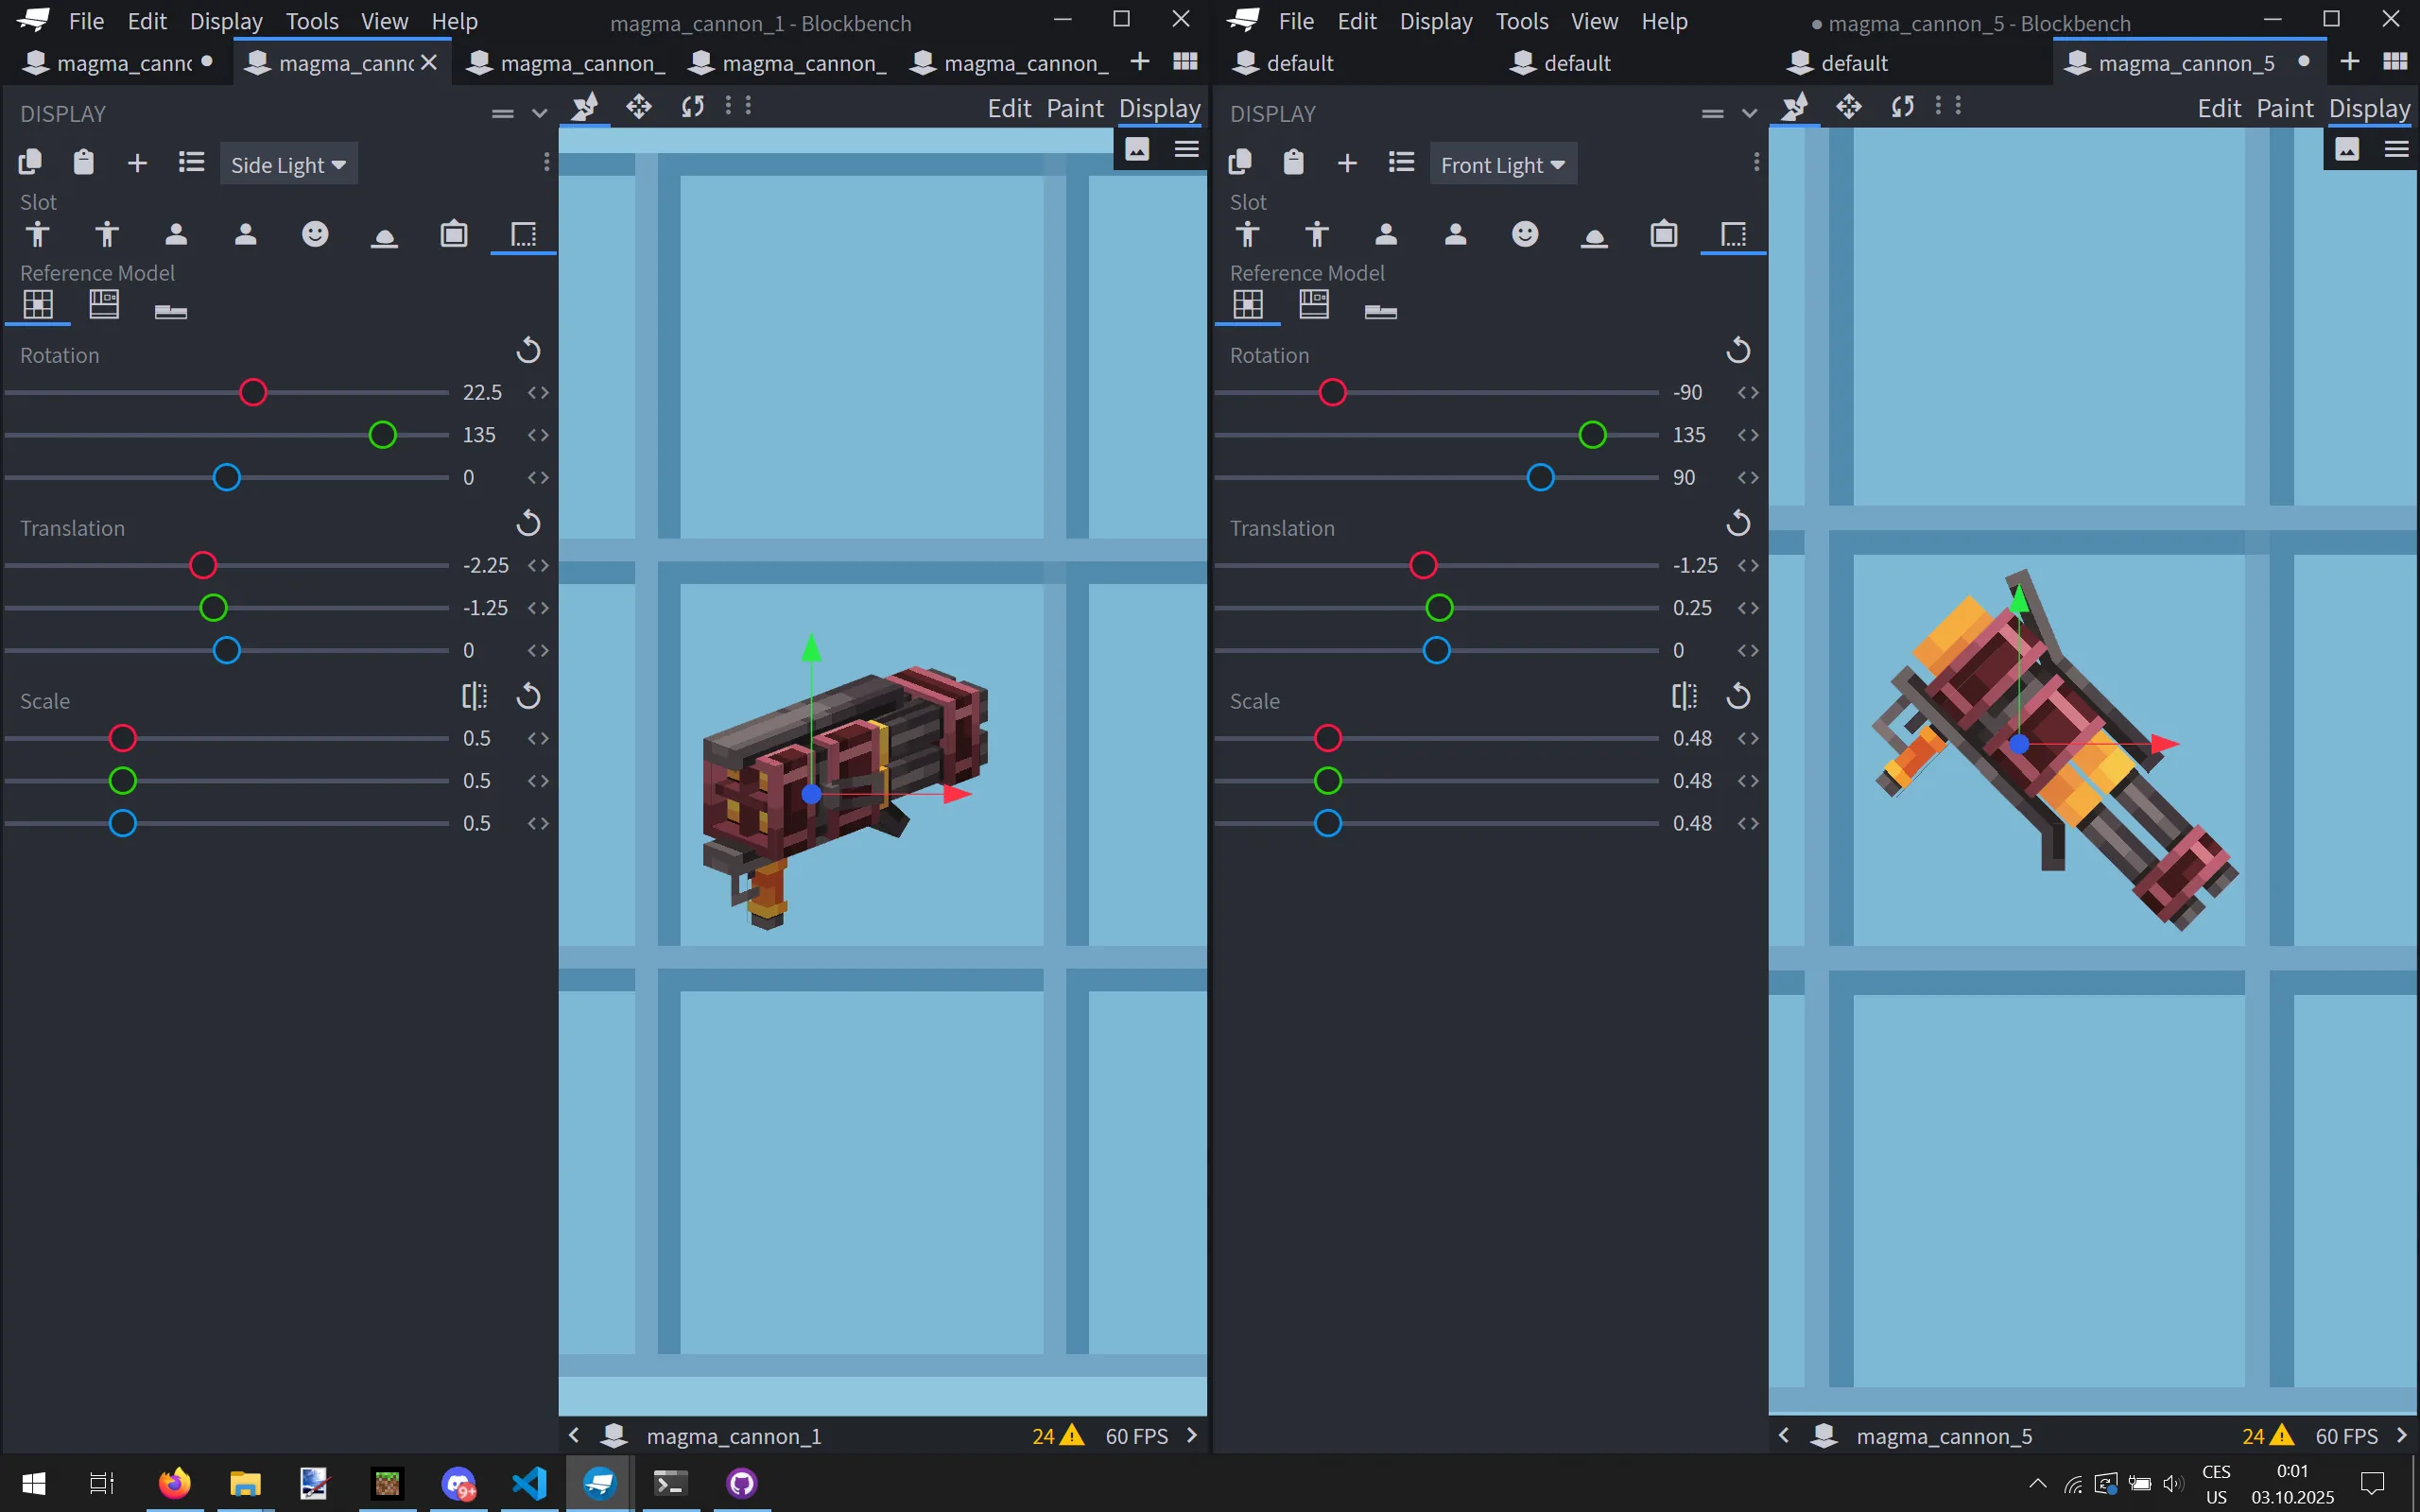This screenshot has height=1512, width=2420.
Task: Collapse the left DISPLAY panel chevron
Action: point(539,113)
